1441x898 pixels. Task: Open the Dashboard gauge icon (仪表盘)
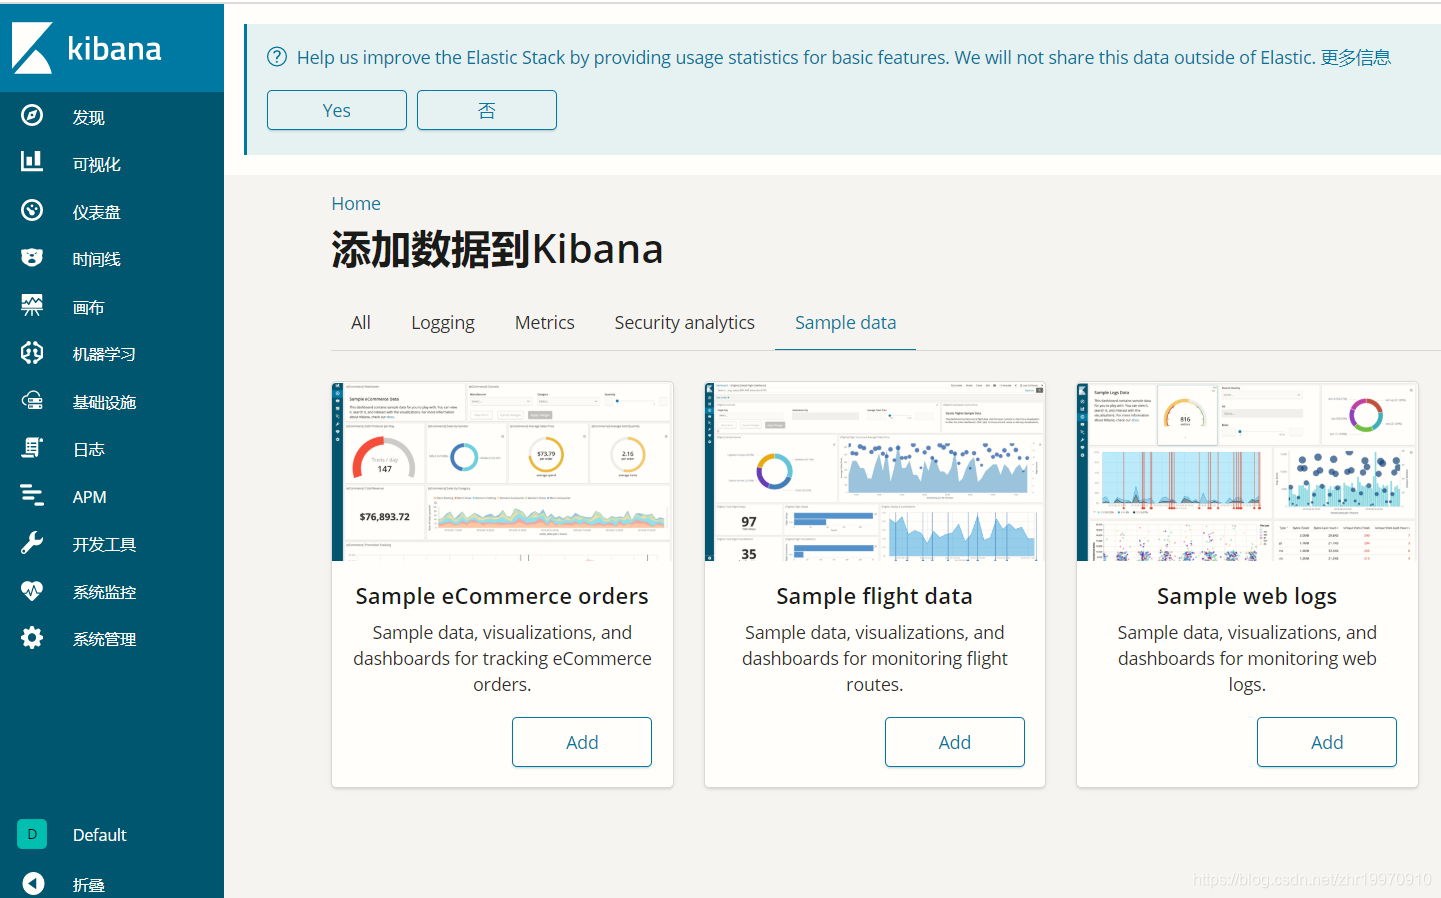pyautogui.click(x=32, y=211)
